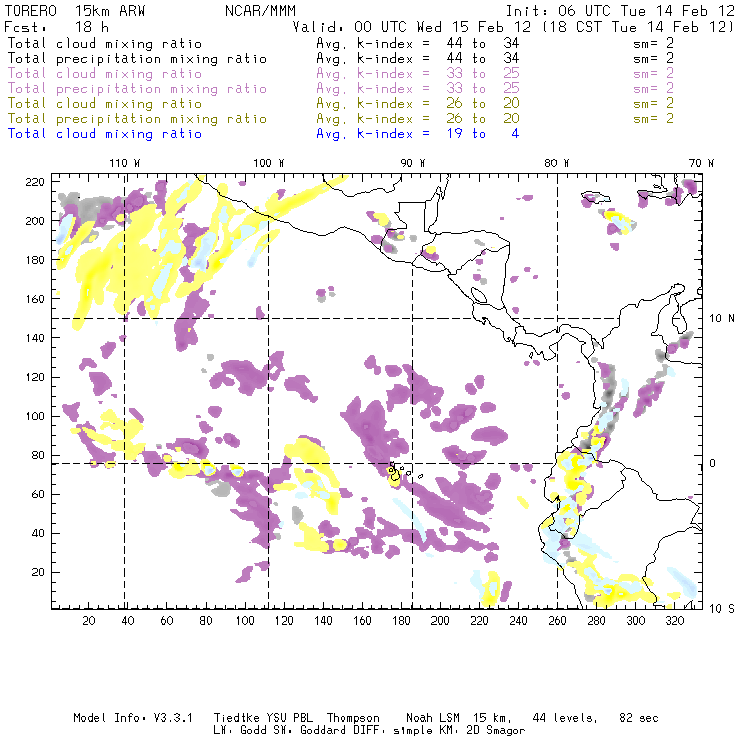Click the 'Noah LSM' footer text
740x740 pixels.
[x=433, y=718]
